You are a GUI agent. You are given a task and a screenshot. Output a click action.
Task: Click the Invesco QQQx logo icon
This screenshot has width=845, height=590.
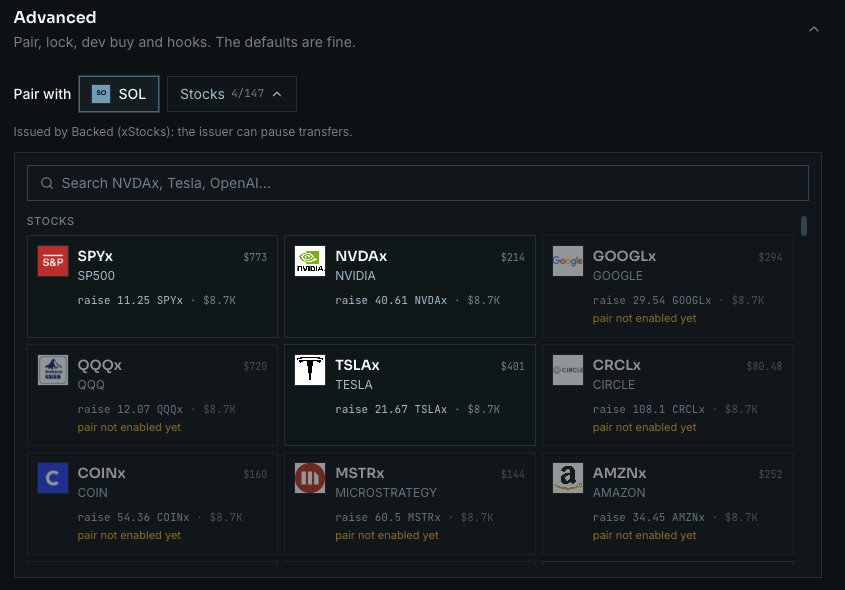click(53, 370)
